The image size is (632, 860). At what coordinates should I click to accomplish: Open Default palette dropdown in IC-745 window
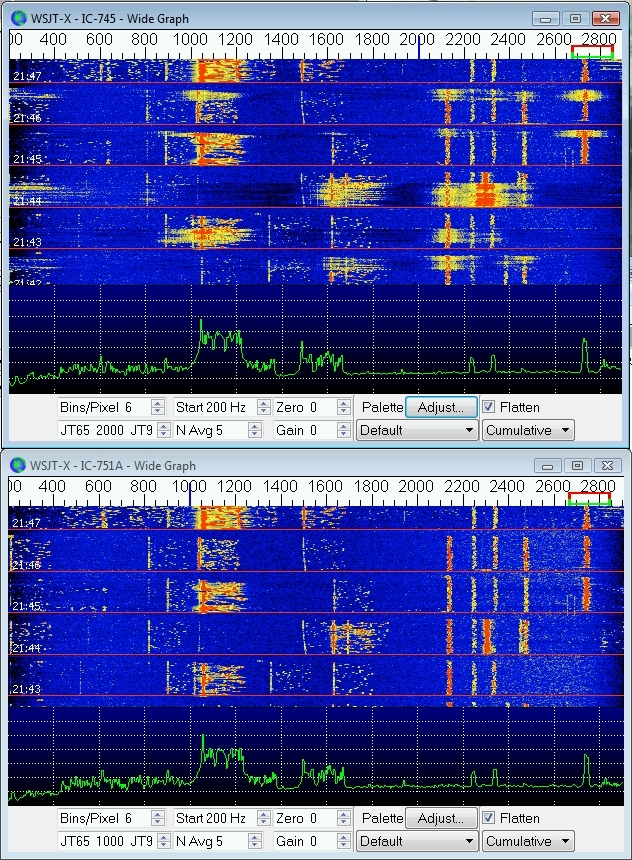tap(417, 431)
